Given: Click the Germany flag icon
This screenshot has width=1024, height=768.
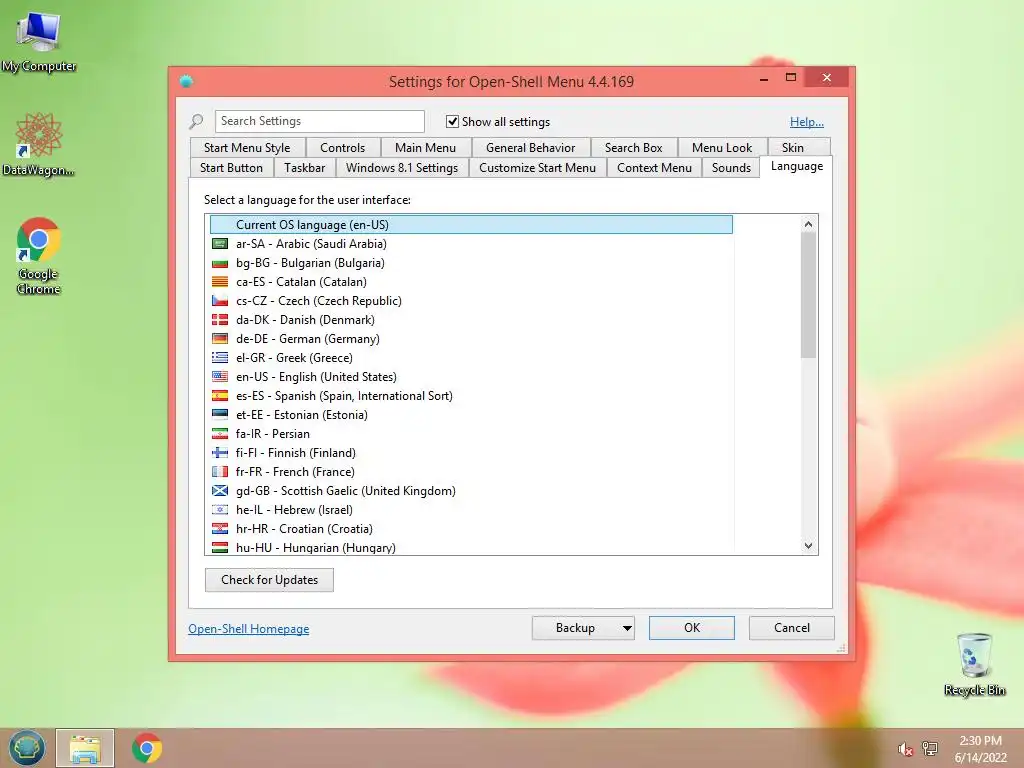Looking at the screenshot, I should click(220, 338).
